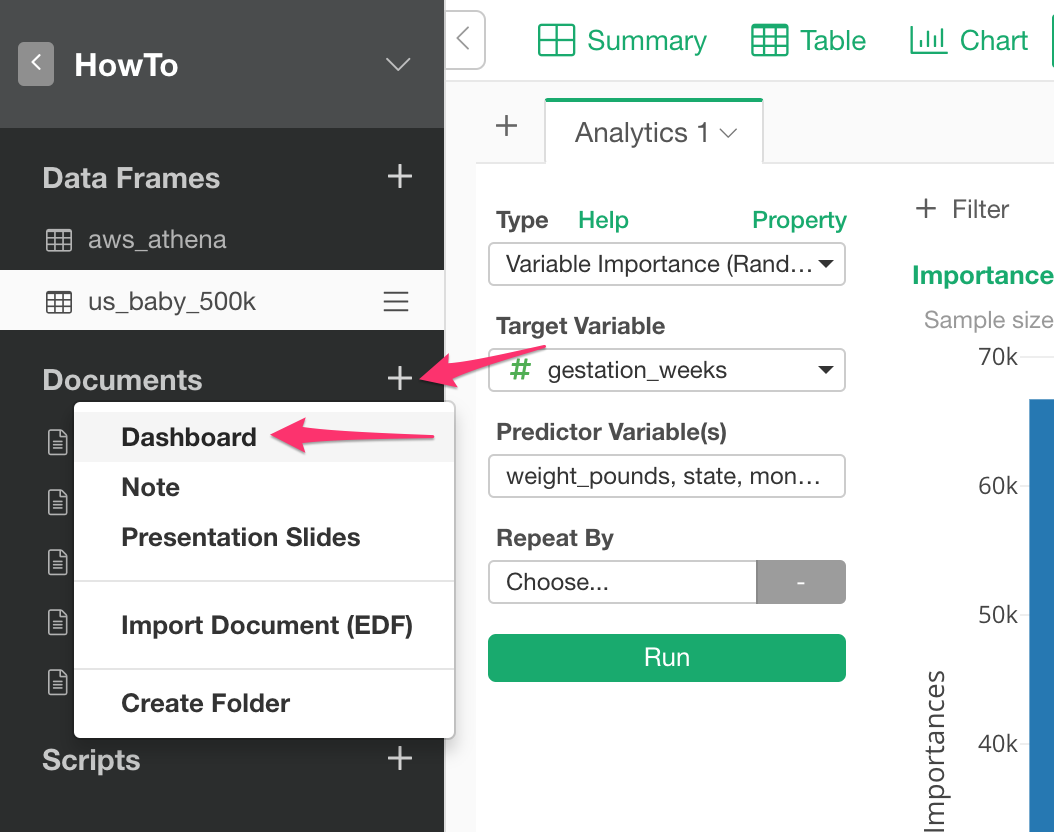The height and width of the screenshot is (832, 1054).
Task: Click the green Run button
Action: pos(666,657)
